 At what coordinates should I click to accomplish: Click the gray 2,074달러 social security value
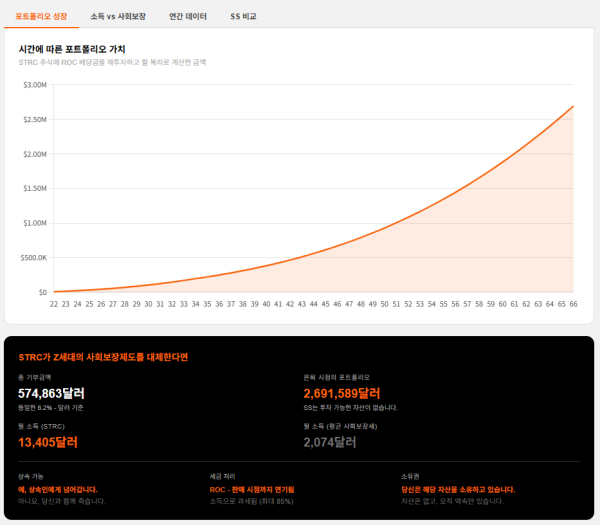click(330, 441)
